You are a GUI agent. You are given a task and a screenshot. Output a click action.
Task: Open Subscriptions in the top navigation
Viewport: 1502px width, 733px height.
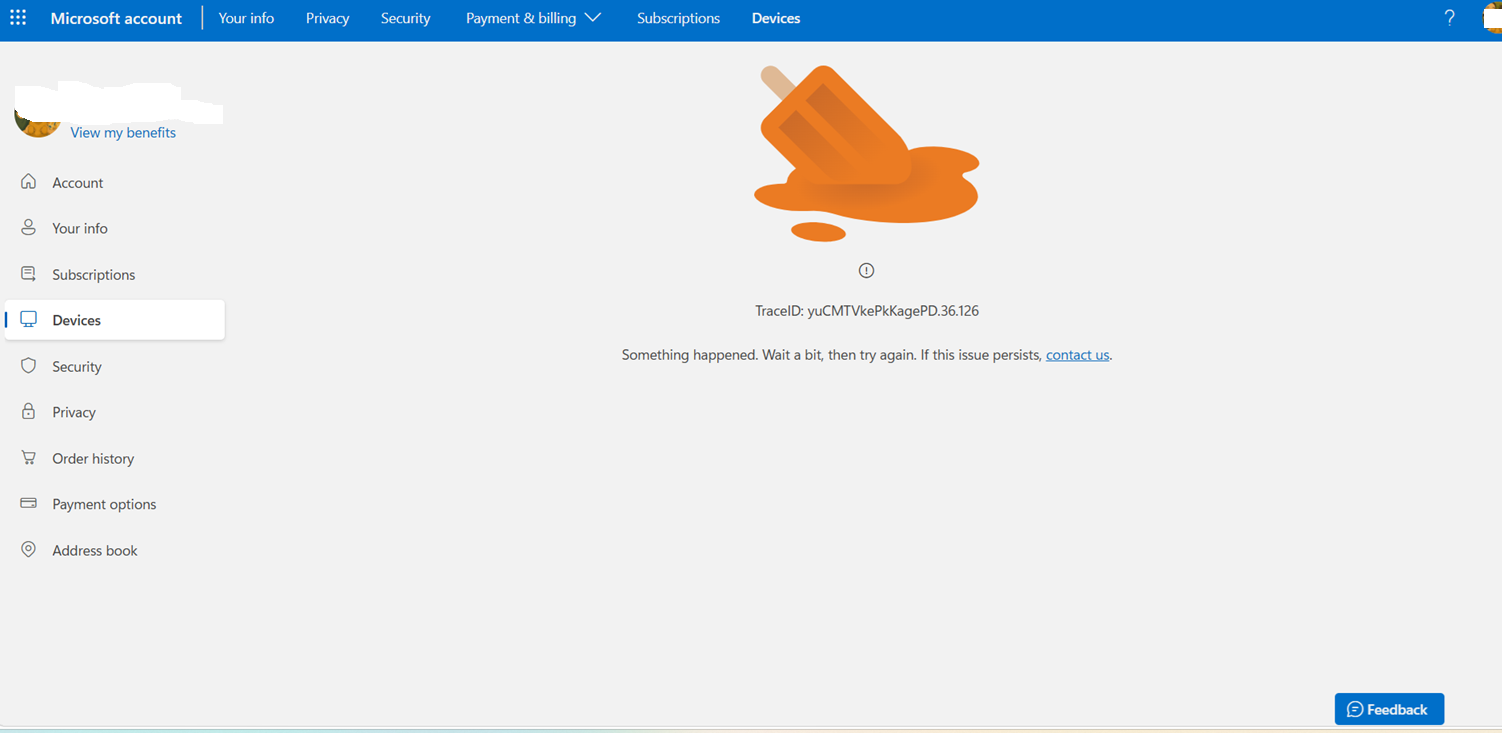tap(678, 18)
